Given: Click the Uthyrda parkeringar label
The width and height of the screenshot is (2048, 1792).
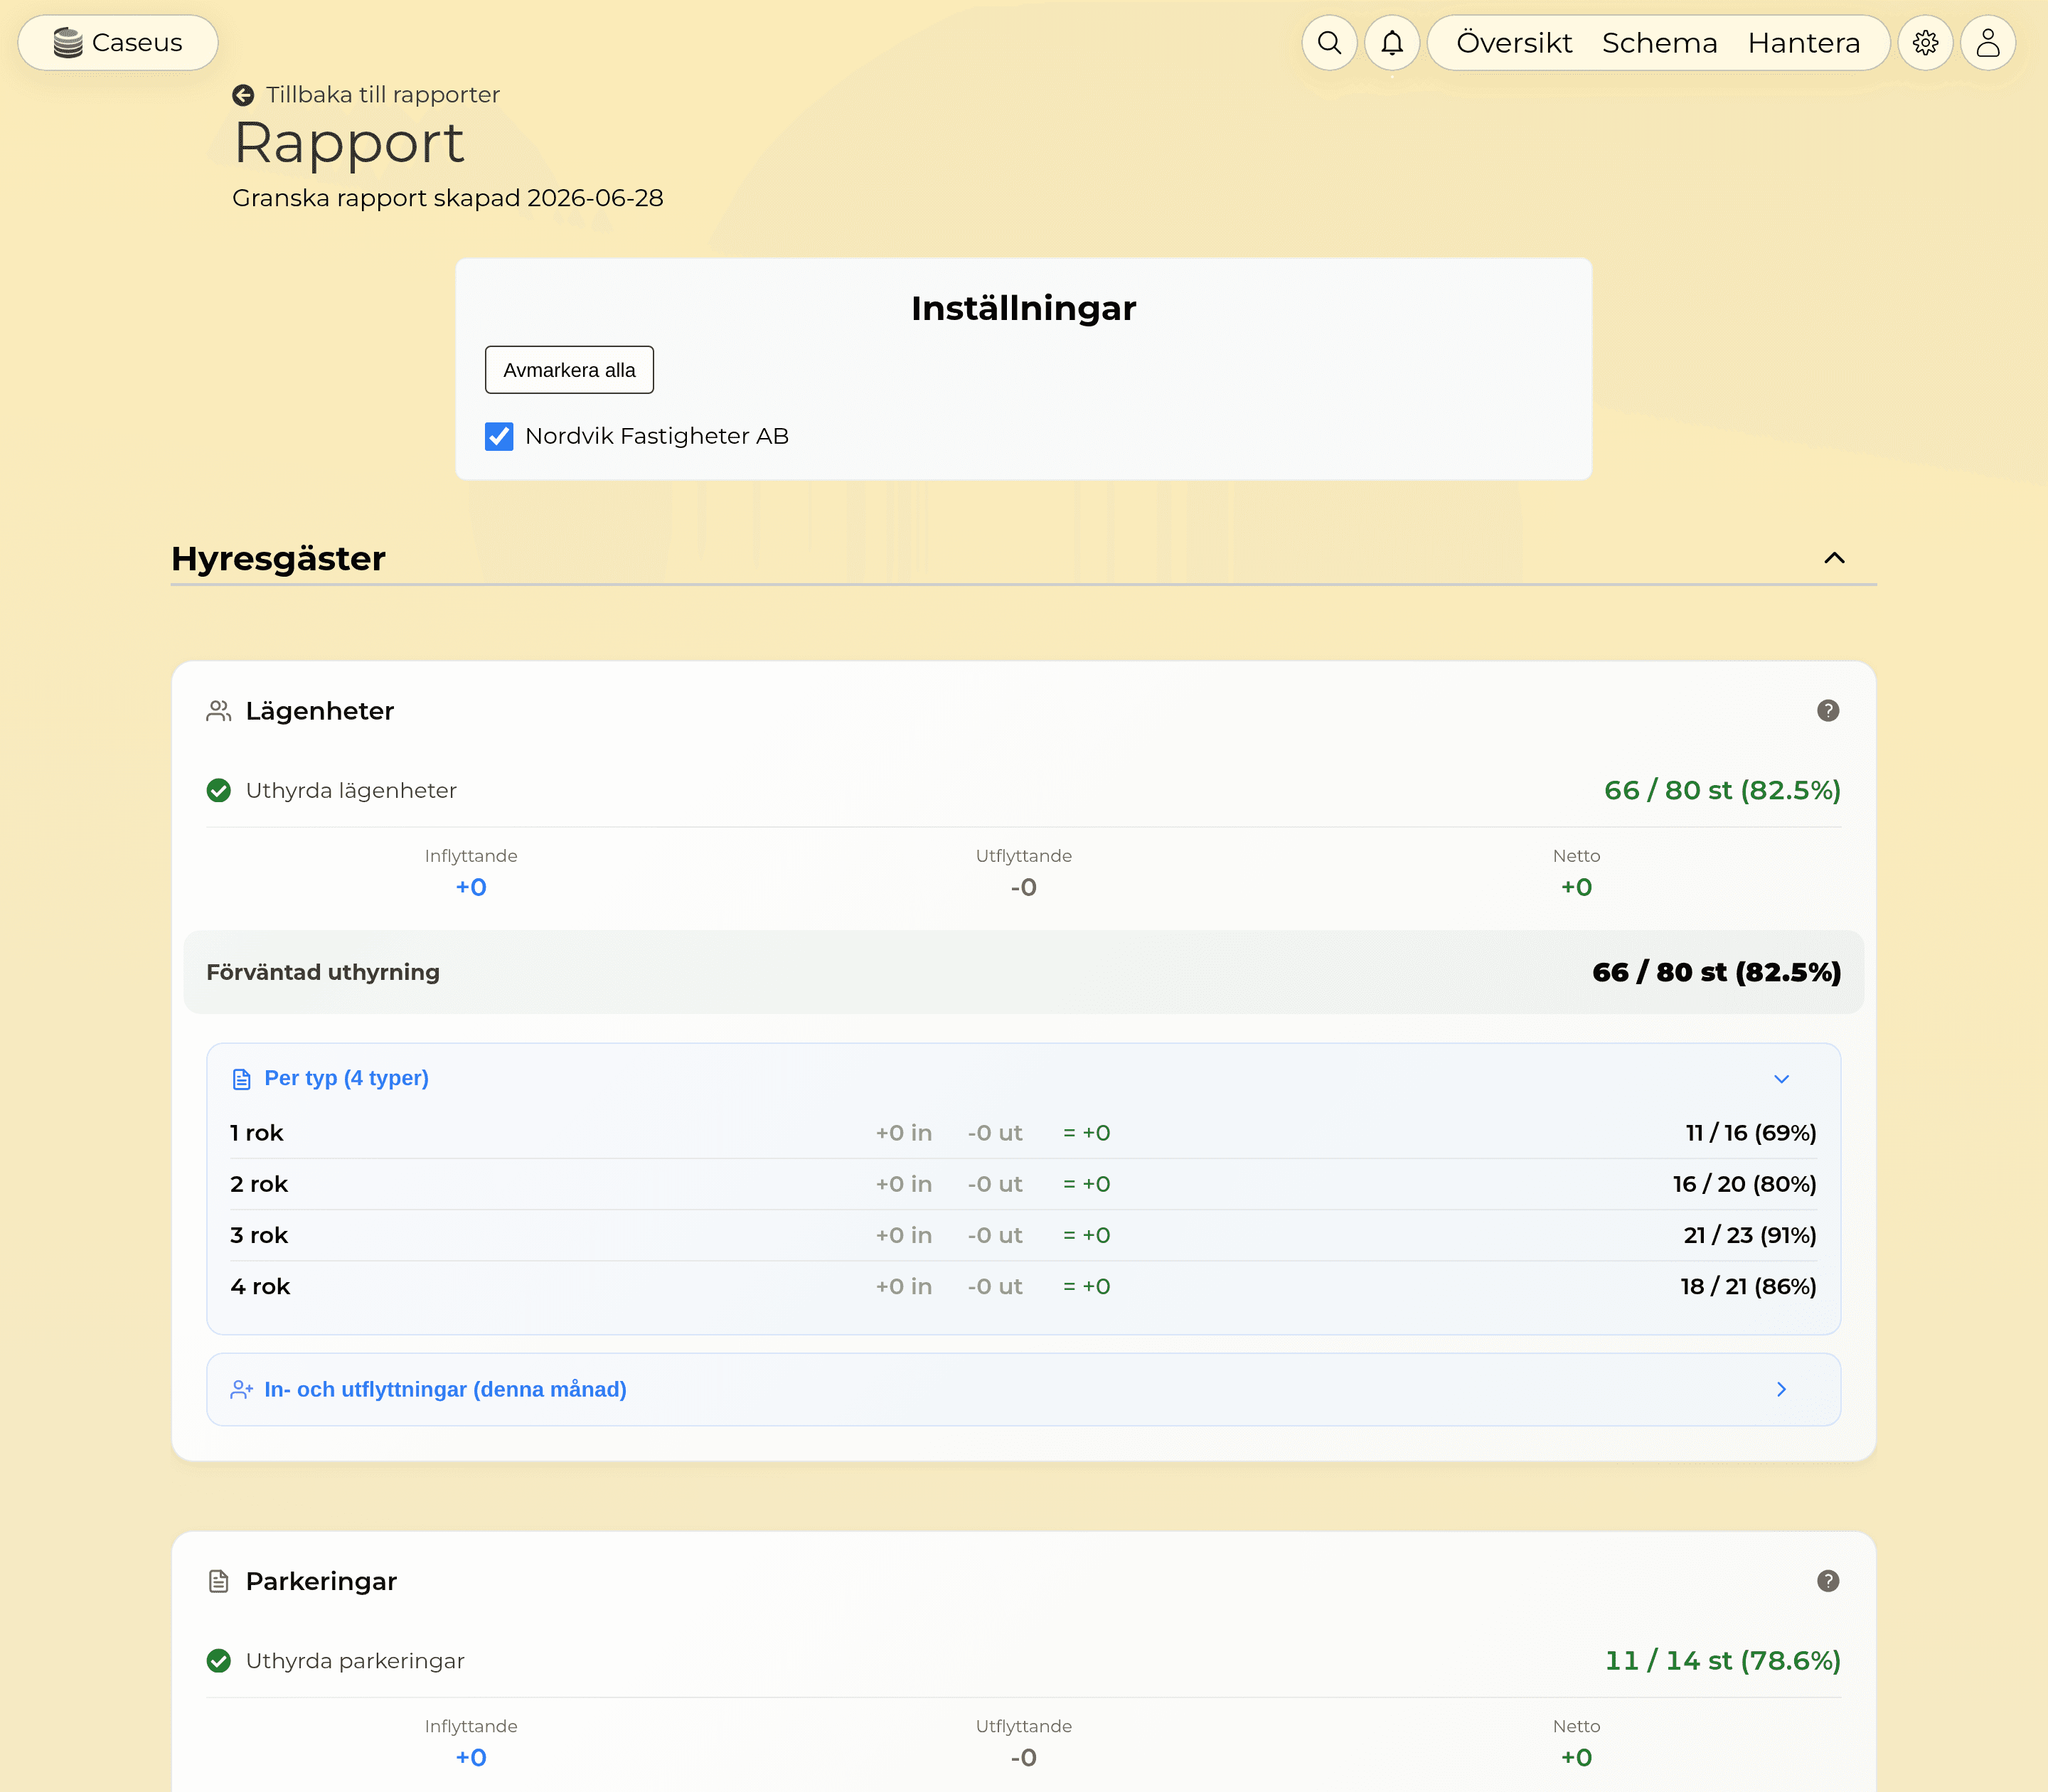Looking at the screenshot, I should [x=355, y=1660].
